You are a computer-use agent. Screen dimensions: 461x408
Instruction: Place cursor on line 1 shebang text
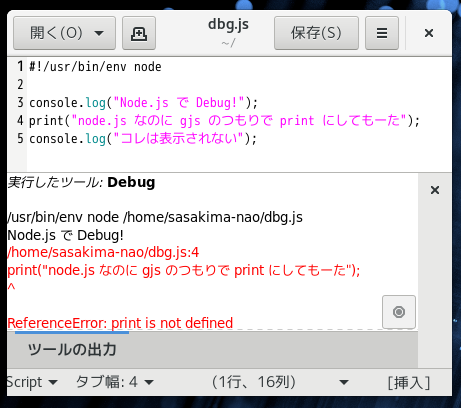click(x=95, y=67)
